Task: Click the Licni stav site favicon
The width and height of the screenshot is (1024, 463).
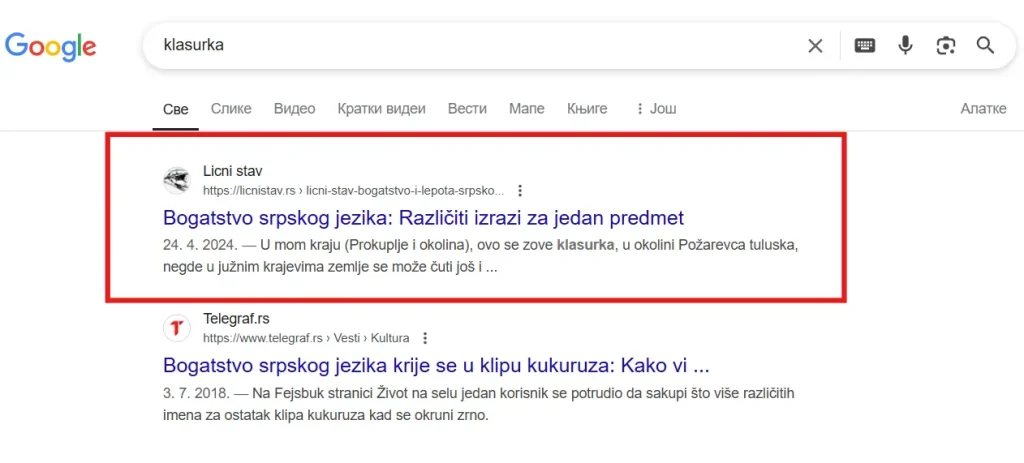Action: coord(176,180)
